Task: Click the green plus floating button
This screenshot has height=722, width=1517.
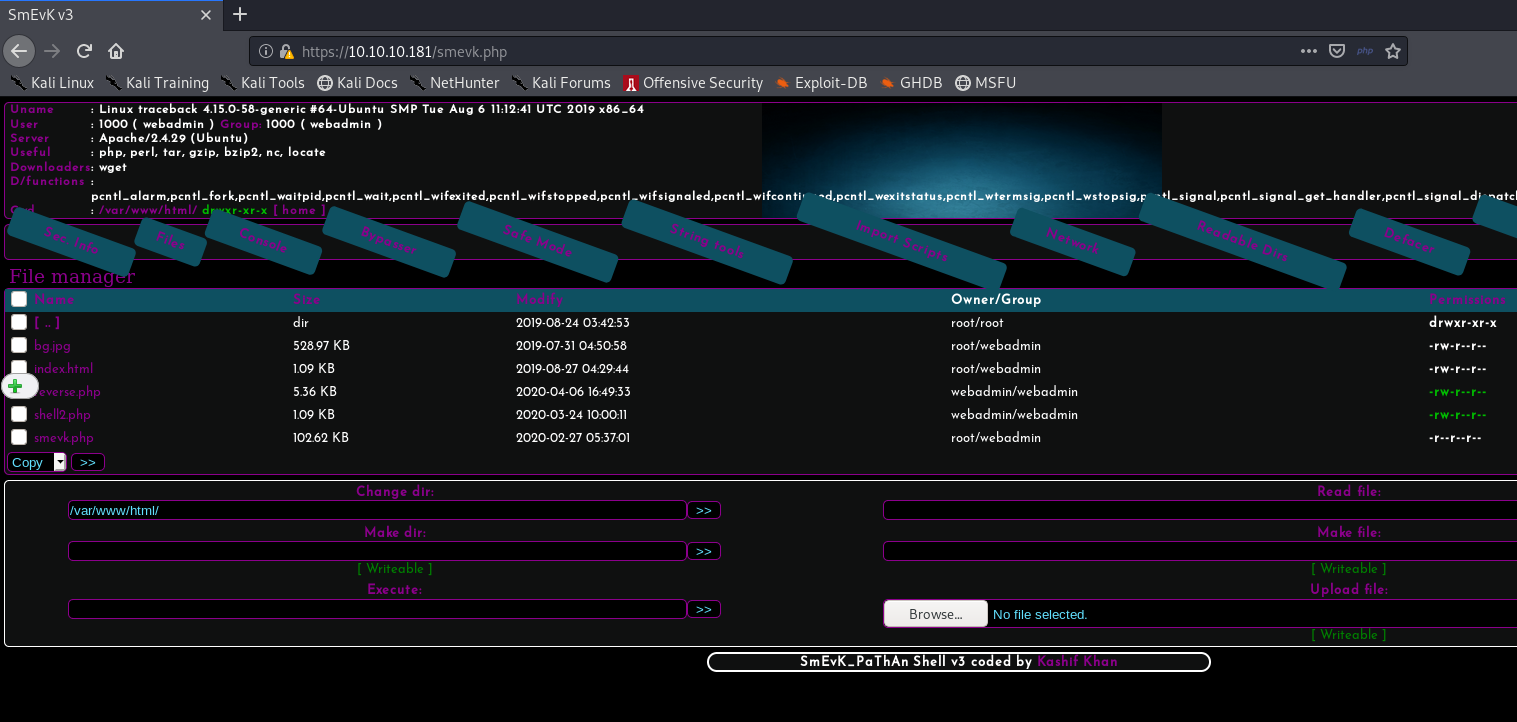Action: click(15, 386)
